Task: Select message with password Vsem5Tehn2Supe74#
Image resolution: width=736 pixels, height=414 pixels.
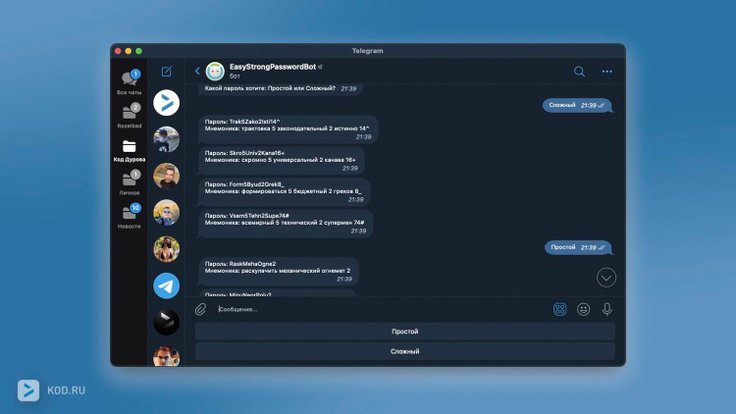Action: click(285, 223)
